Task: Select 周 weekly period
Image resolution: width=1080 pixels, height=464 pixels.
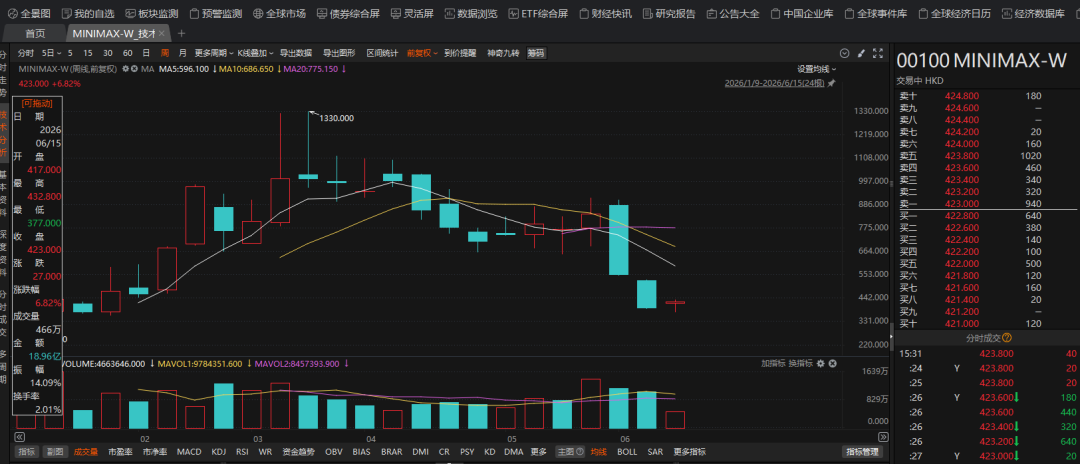Action: 165,53
